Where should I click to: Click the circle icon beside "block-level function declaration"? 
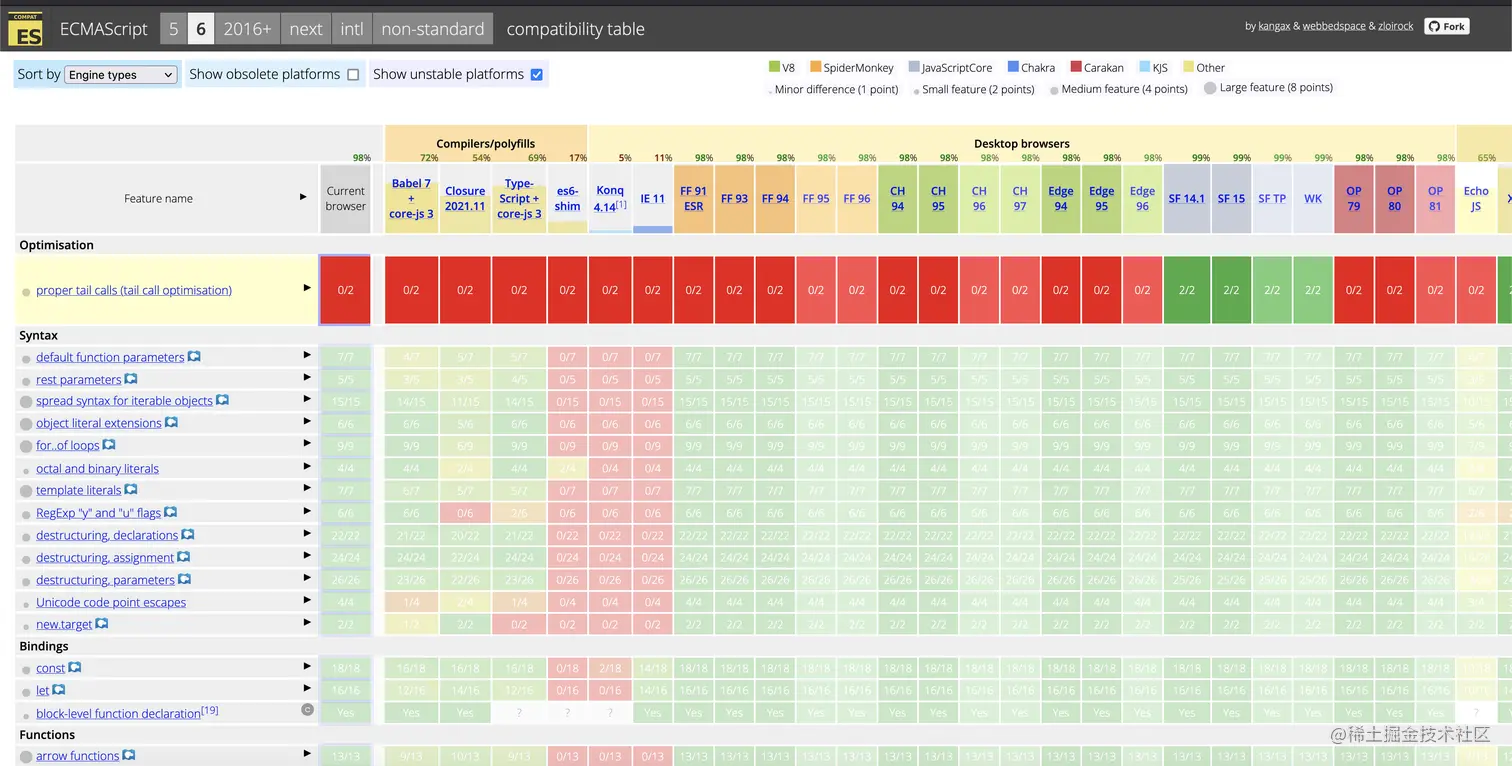(x=307, y=712)
